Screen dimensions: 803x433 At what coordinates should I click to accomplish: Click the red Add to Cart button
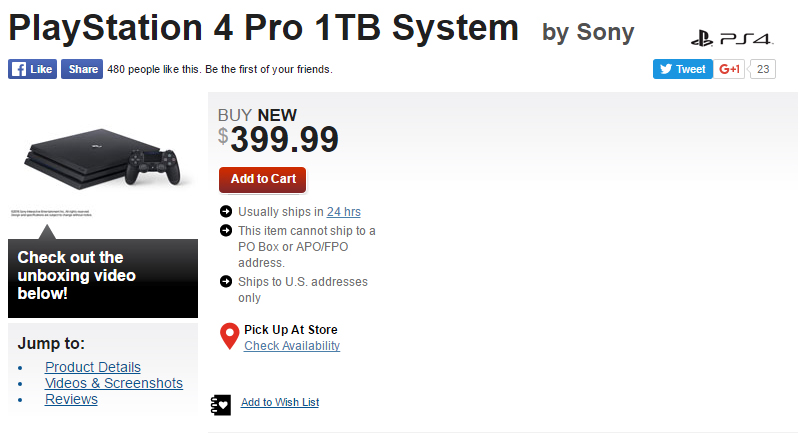coord(262,179)
